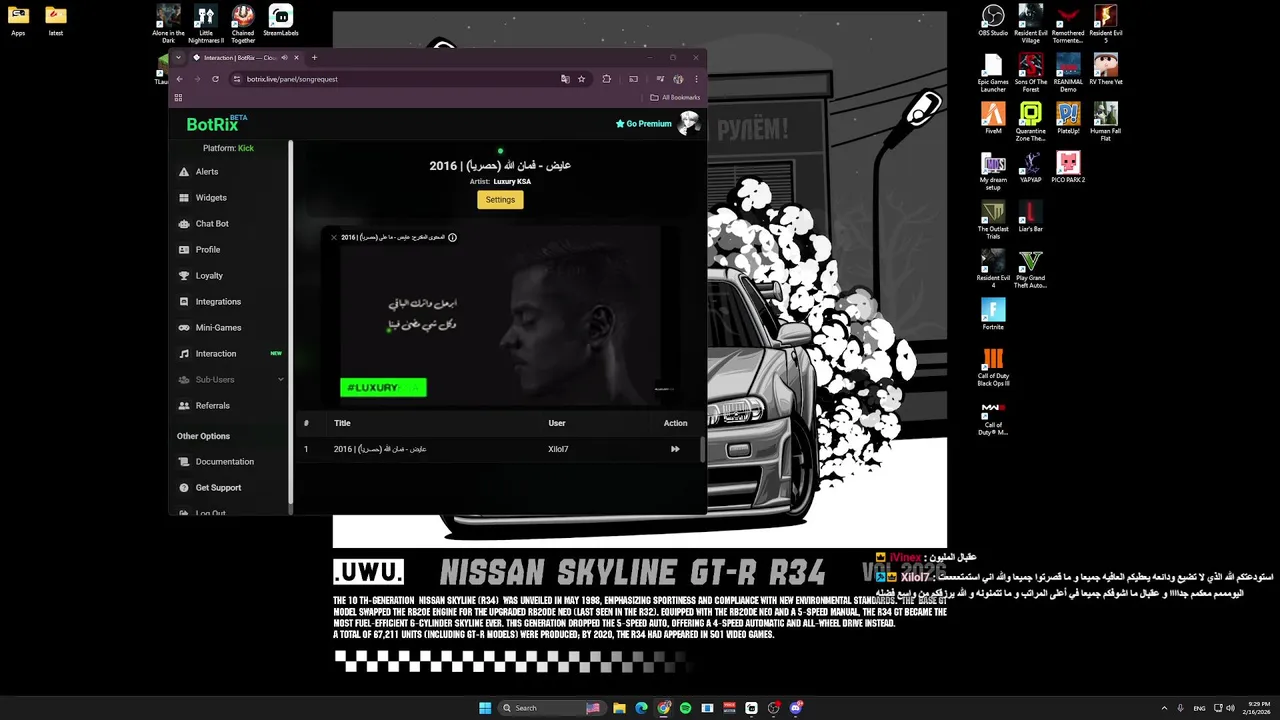
Task: Click Xilol7 in the queue row
Action: (558, 449)
